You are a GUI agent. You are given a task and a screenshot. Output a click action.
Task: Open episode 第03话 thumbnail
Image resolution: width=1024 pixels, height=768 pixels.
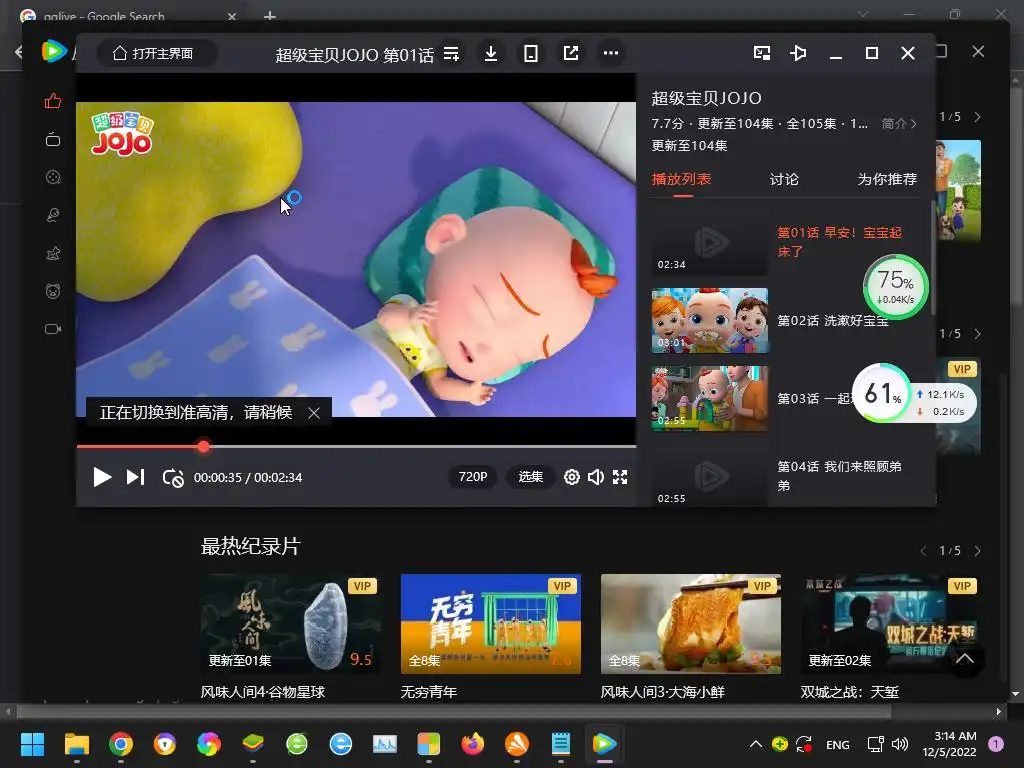click(710, 398)
